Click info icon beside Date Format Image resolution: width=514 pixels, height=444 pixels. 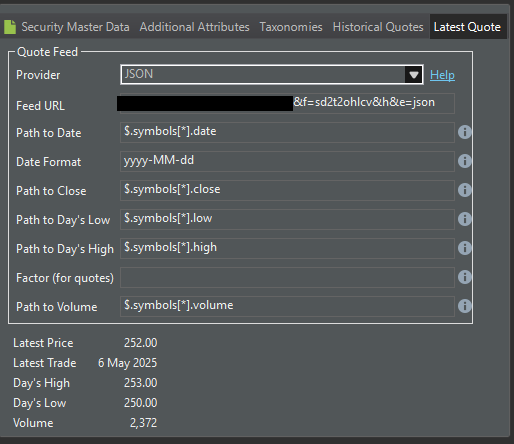pyautogui.click(x=465, y=161)
